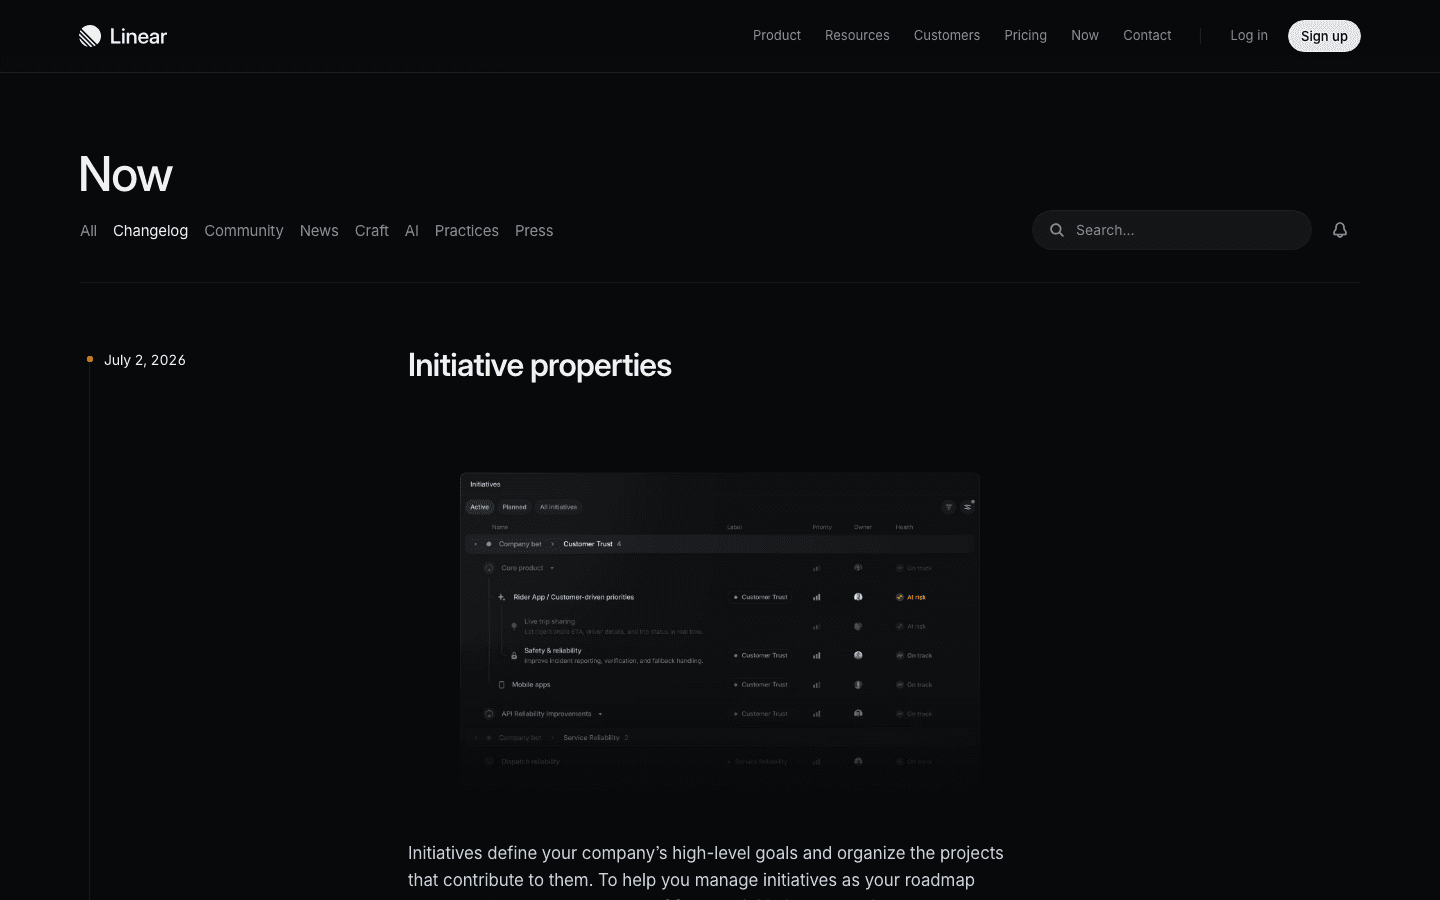
Task: Switch to the Community tab
Action: (x=244, y=231)
